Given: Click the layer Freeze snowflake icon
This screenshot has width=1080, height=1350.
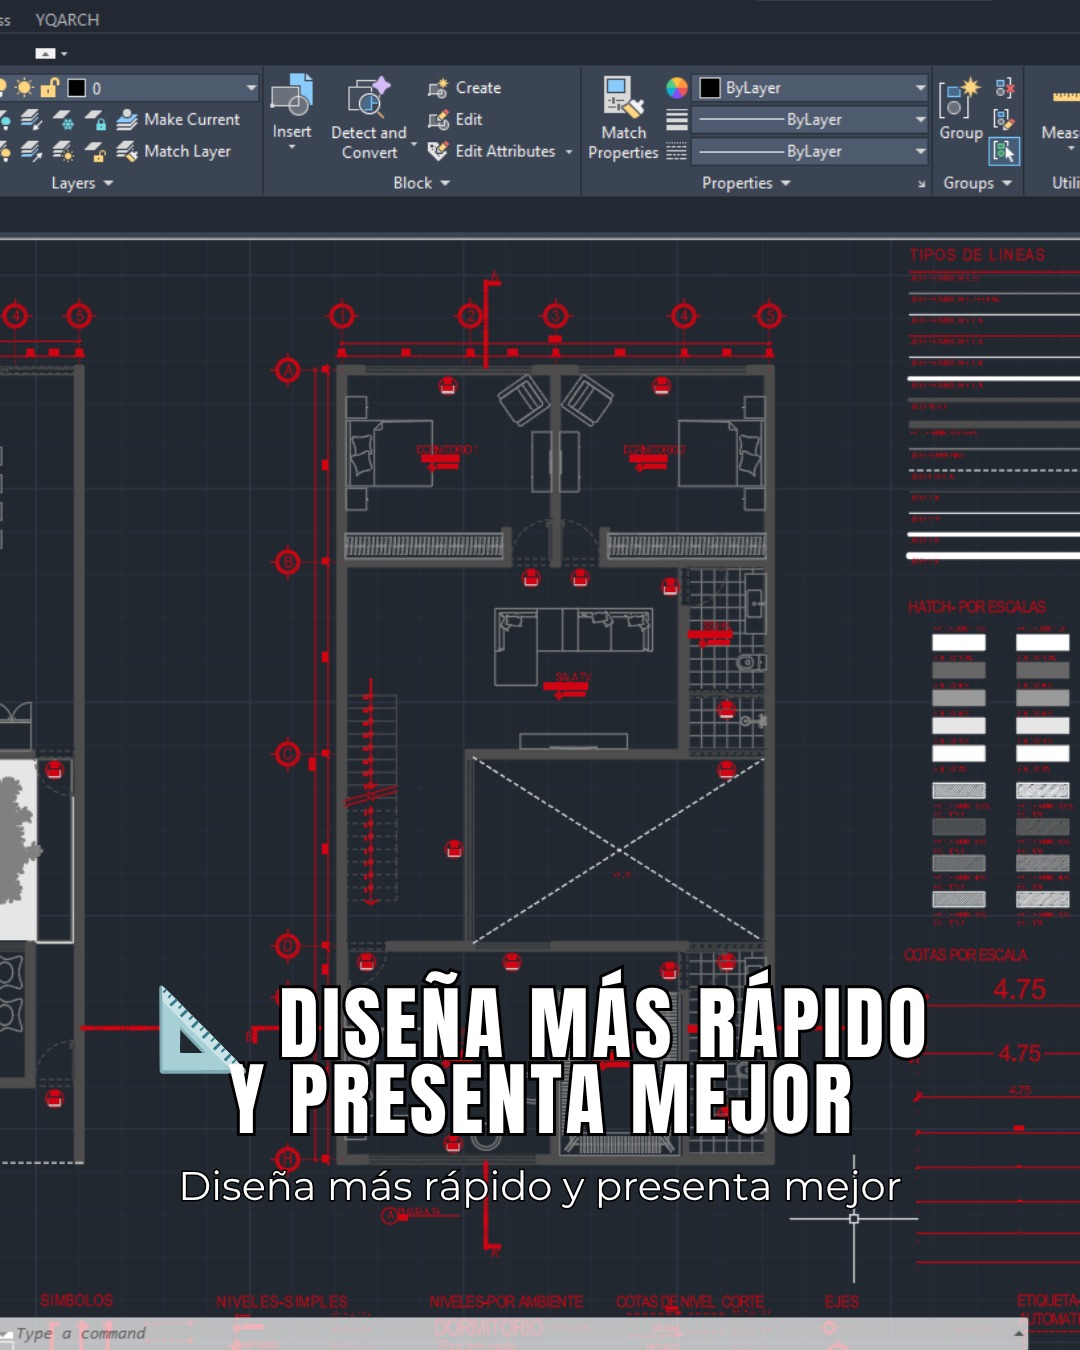Looking at the screenshot, I should (x=64, y=120).
